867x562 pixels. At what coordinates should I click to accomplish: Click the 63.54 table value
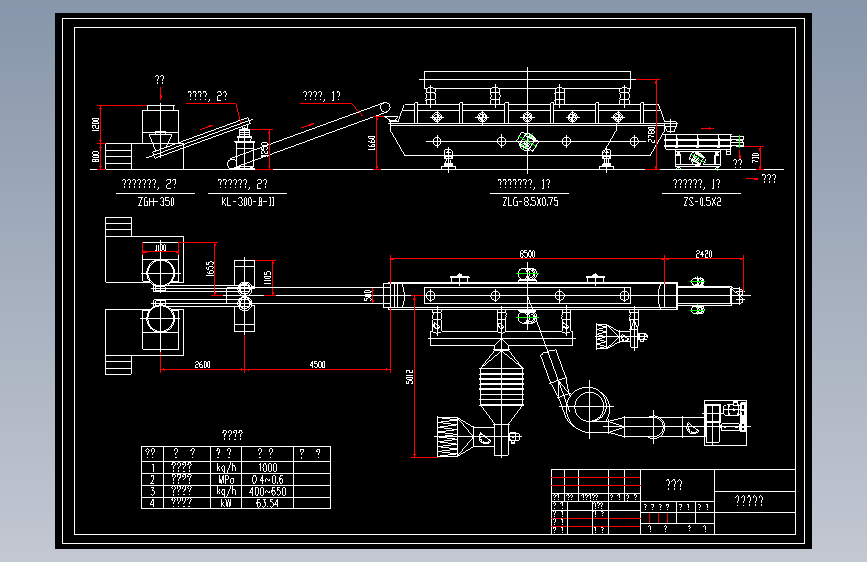coord(267,503)
